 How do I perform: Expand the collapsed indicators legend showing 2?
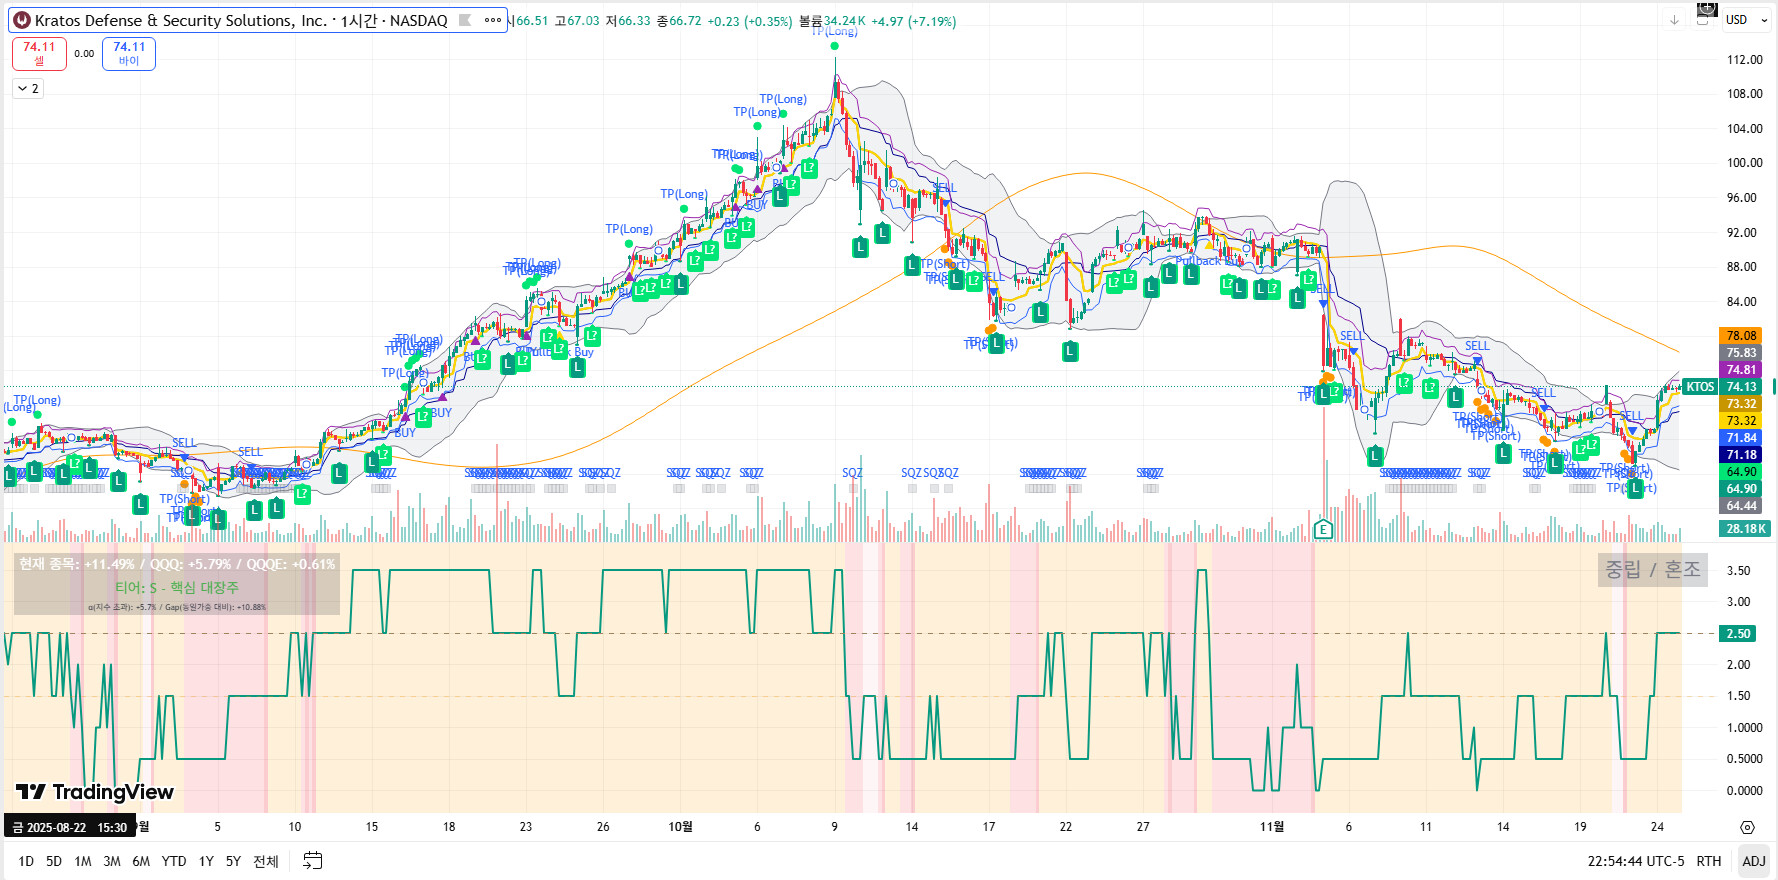tap(28, 89)
